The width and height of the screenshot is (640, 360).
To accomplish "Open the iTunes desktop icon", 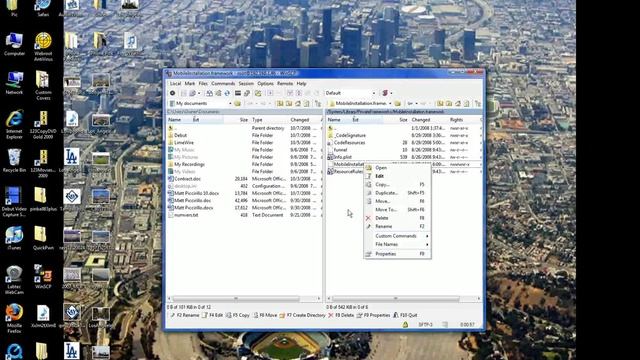I will (14, 238).
